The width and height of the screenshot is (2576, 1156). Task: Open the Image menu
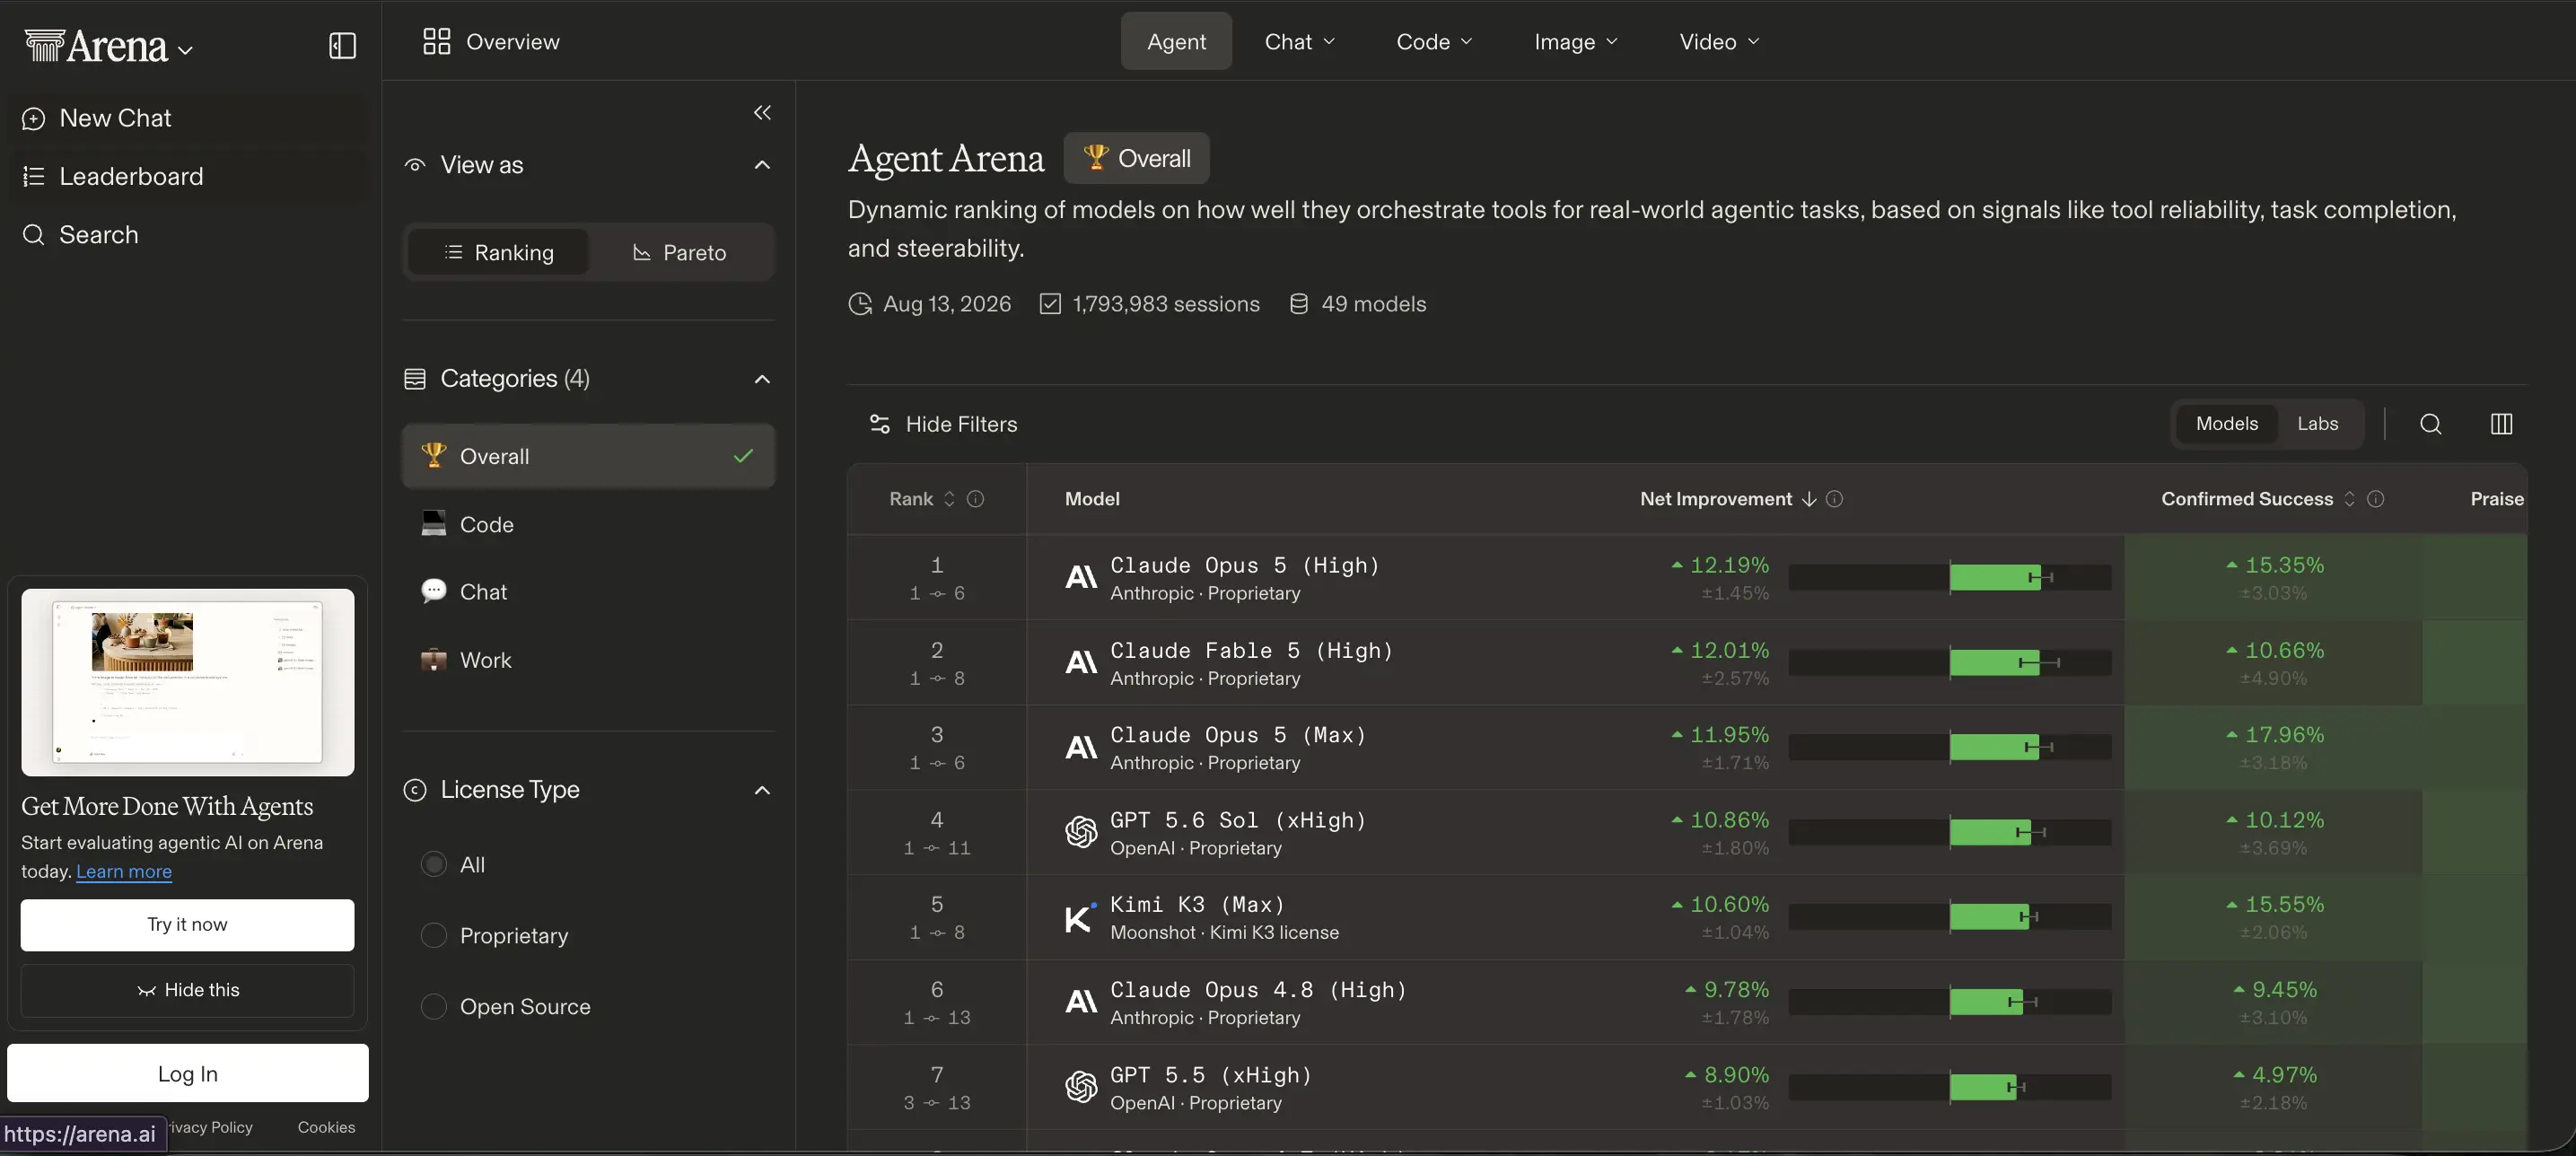pyautogui.click(x=1576, y=41)
